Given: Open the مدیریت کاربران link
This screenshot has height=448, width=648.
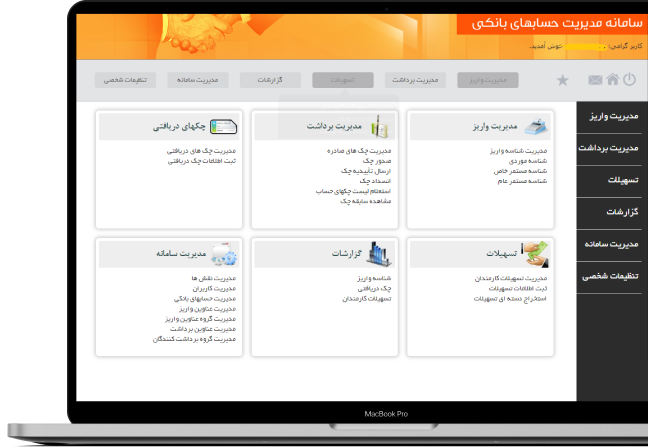Looking at the screenshot, I should click(214, 288).
